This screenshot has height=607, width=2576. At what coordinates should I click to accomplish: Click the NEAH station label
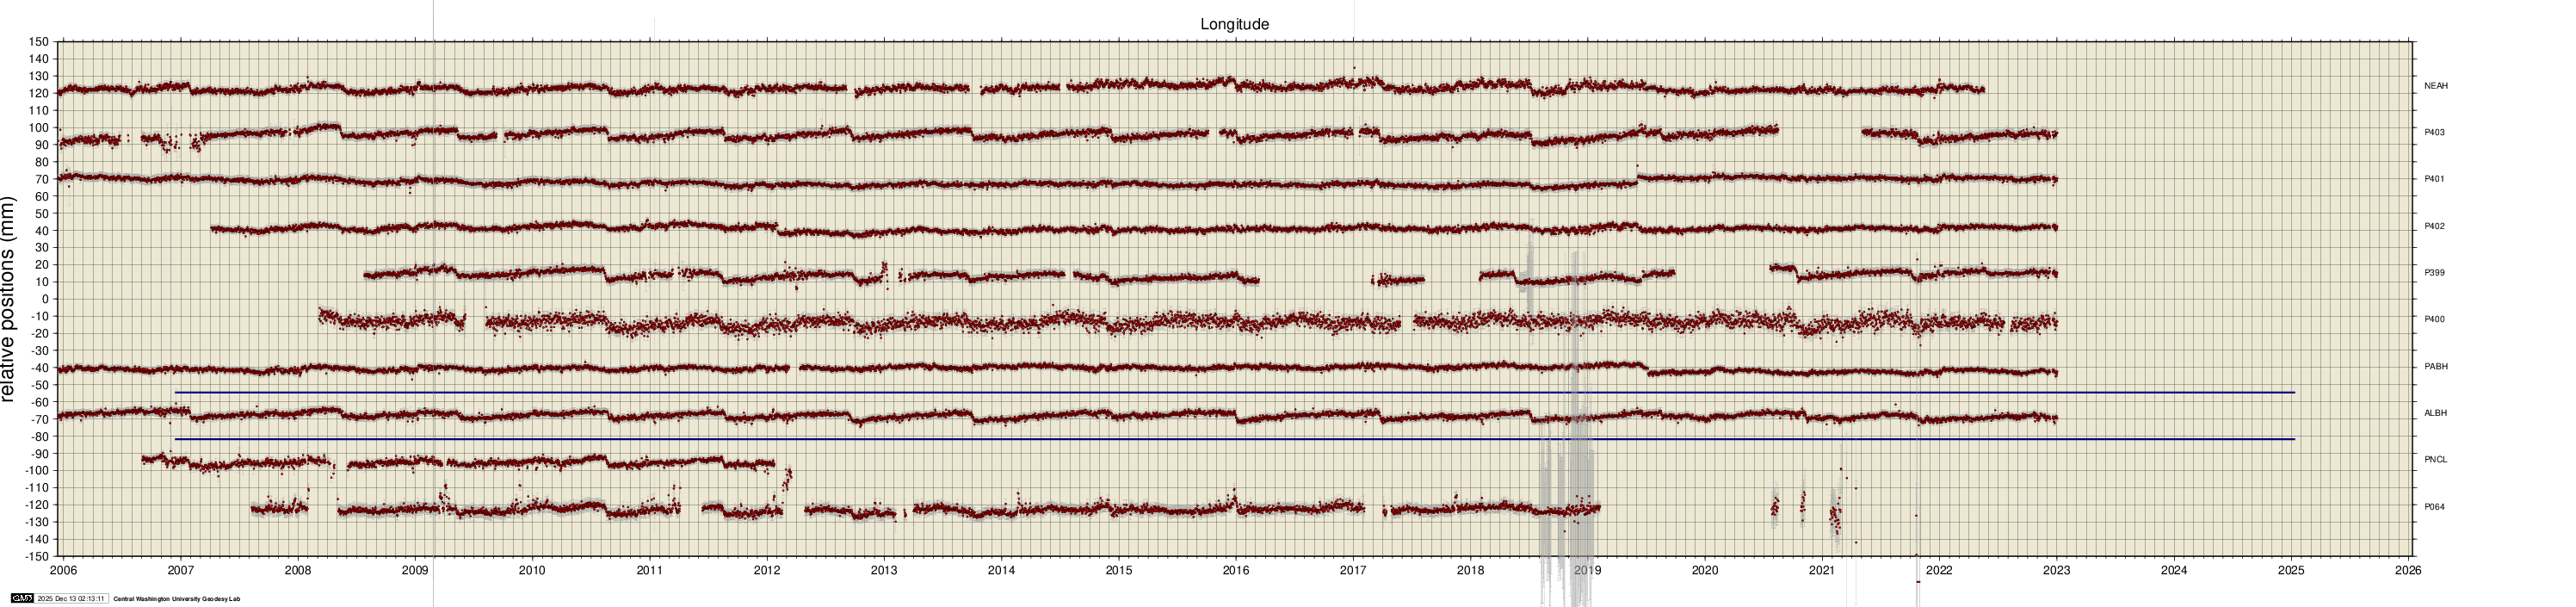pyautogui.click(x=2435, y=86)
